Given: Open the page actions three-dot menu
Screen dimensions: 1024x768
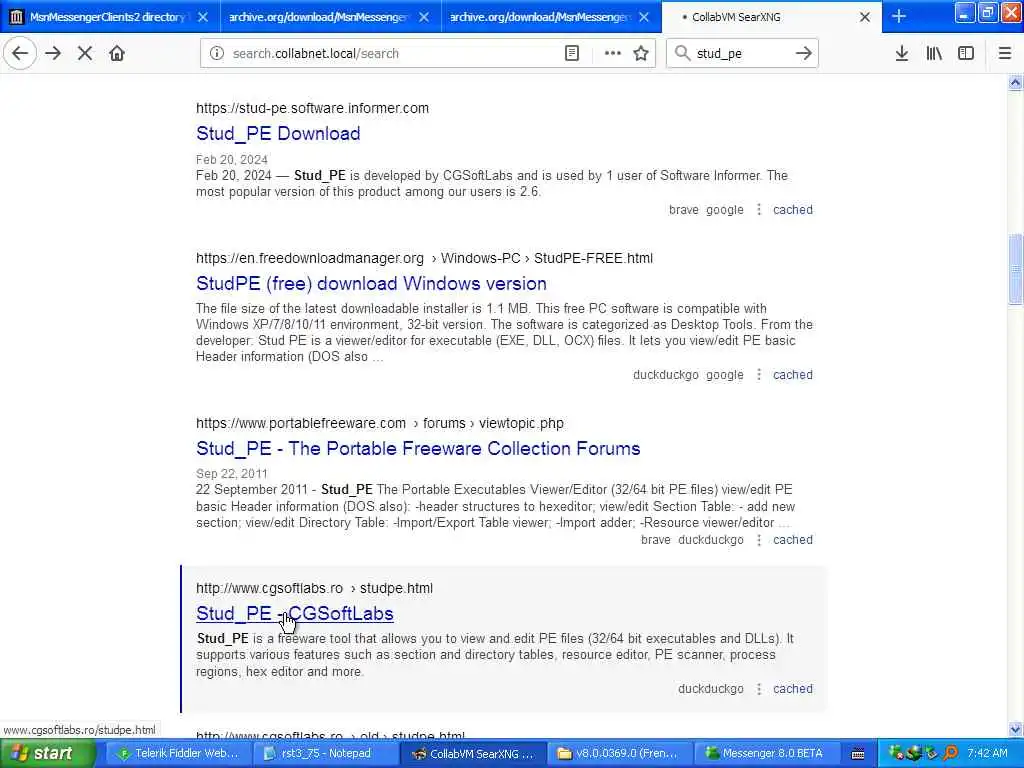Looking at the screenshot, I should (x=613, y=54).
